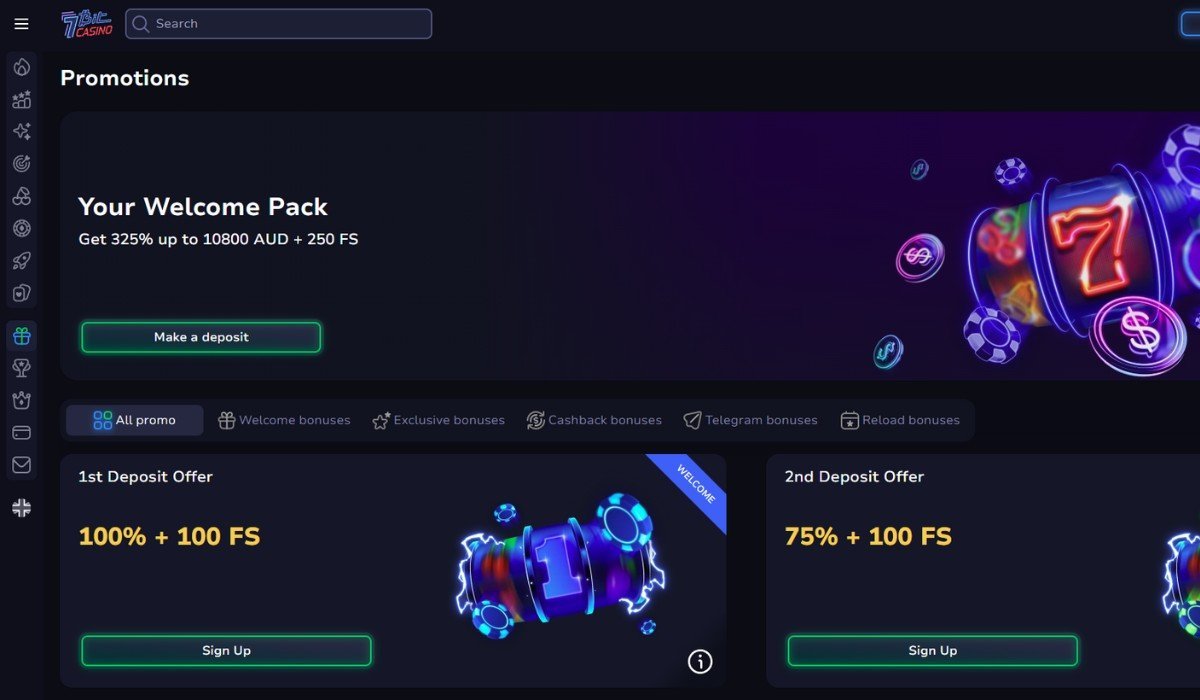Open the envelope messages icon

[21, 465]
